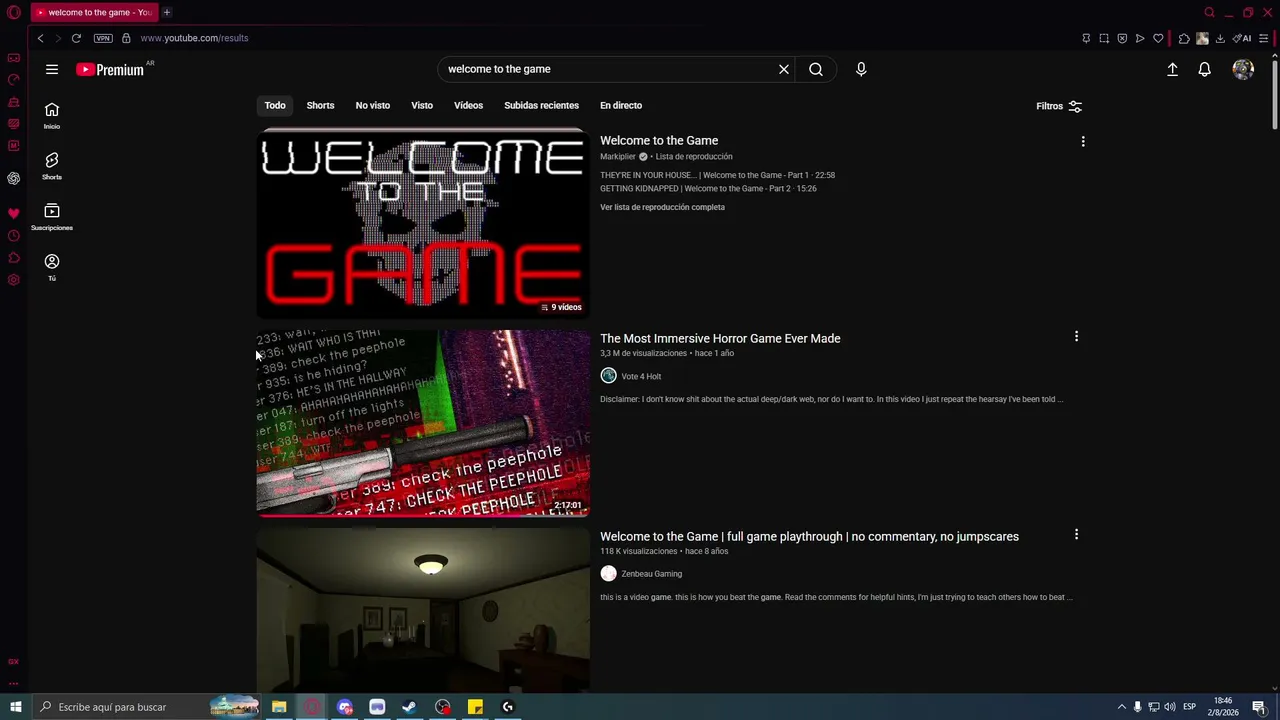Select the En directo filter chip
Screen dimensions: 1280x720
coord(621,105)
